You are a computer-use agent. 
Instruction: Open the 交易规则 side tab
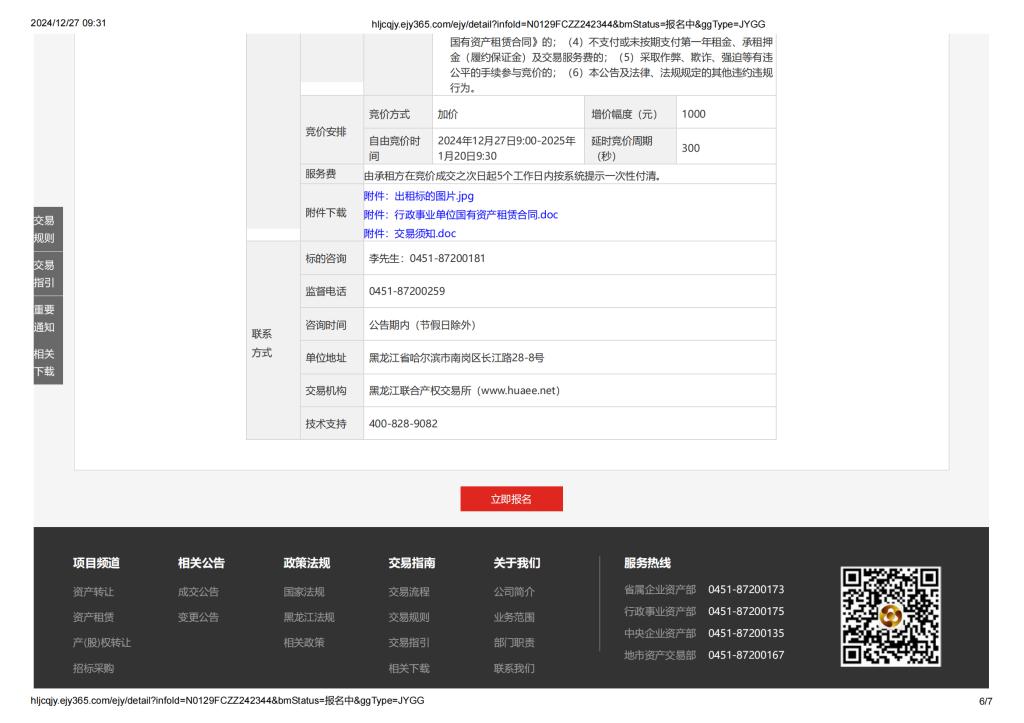click(44, 229)
